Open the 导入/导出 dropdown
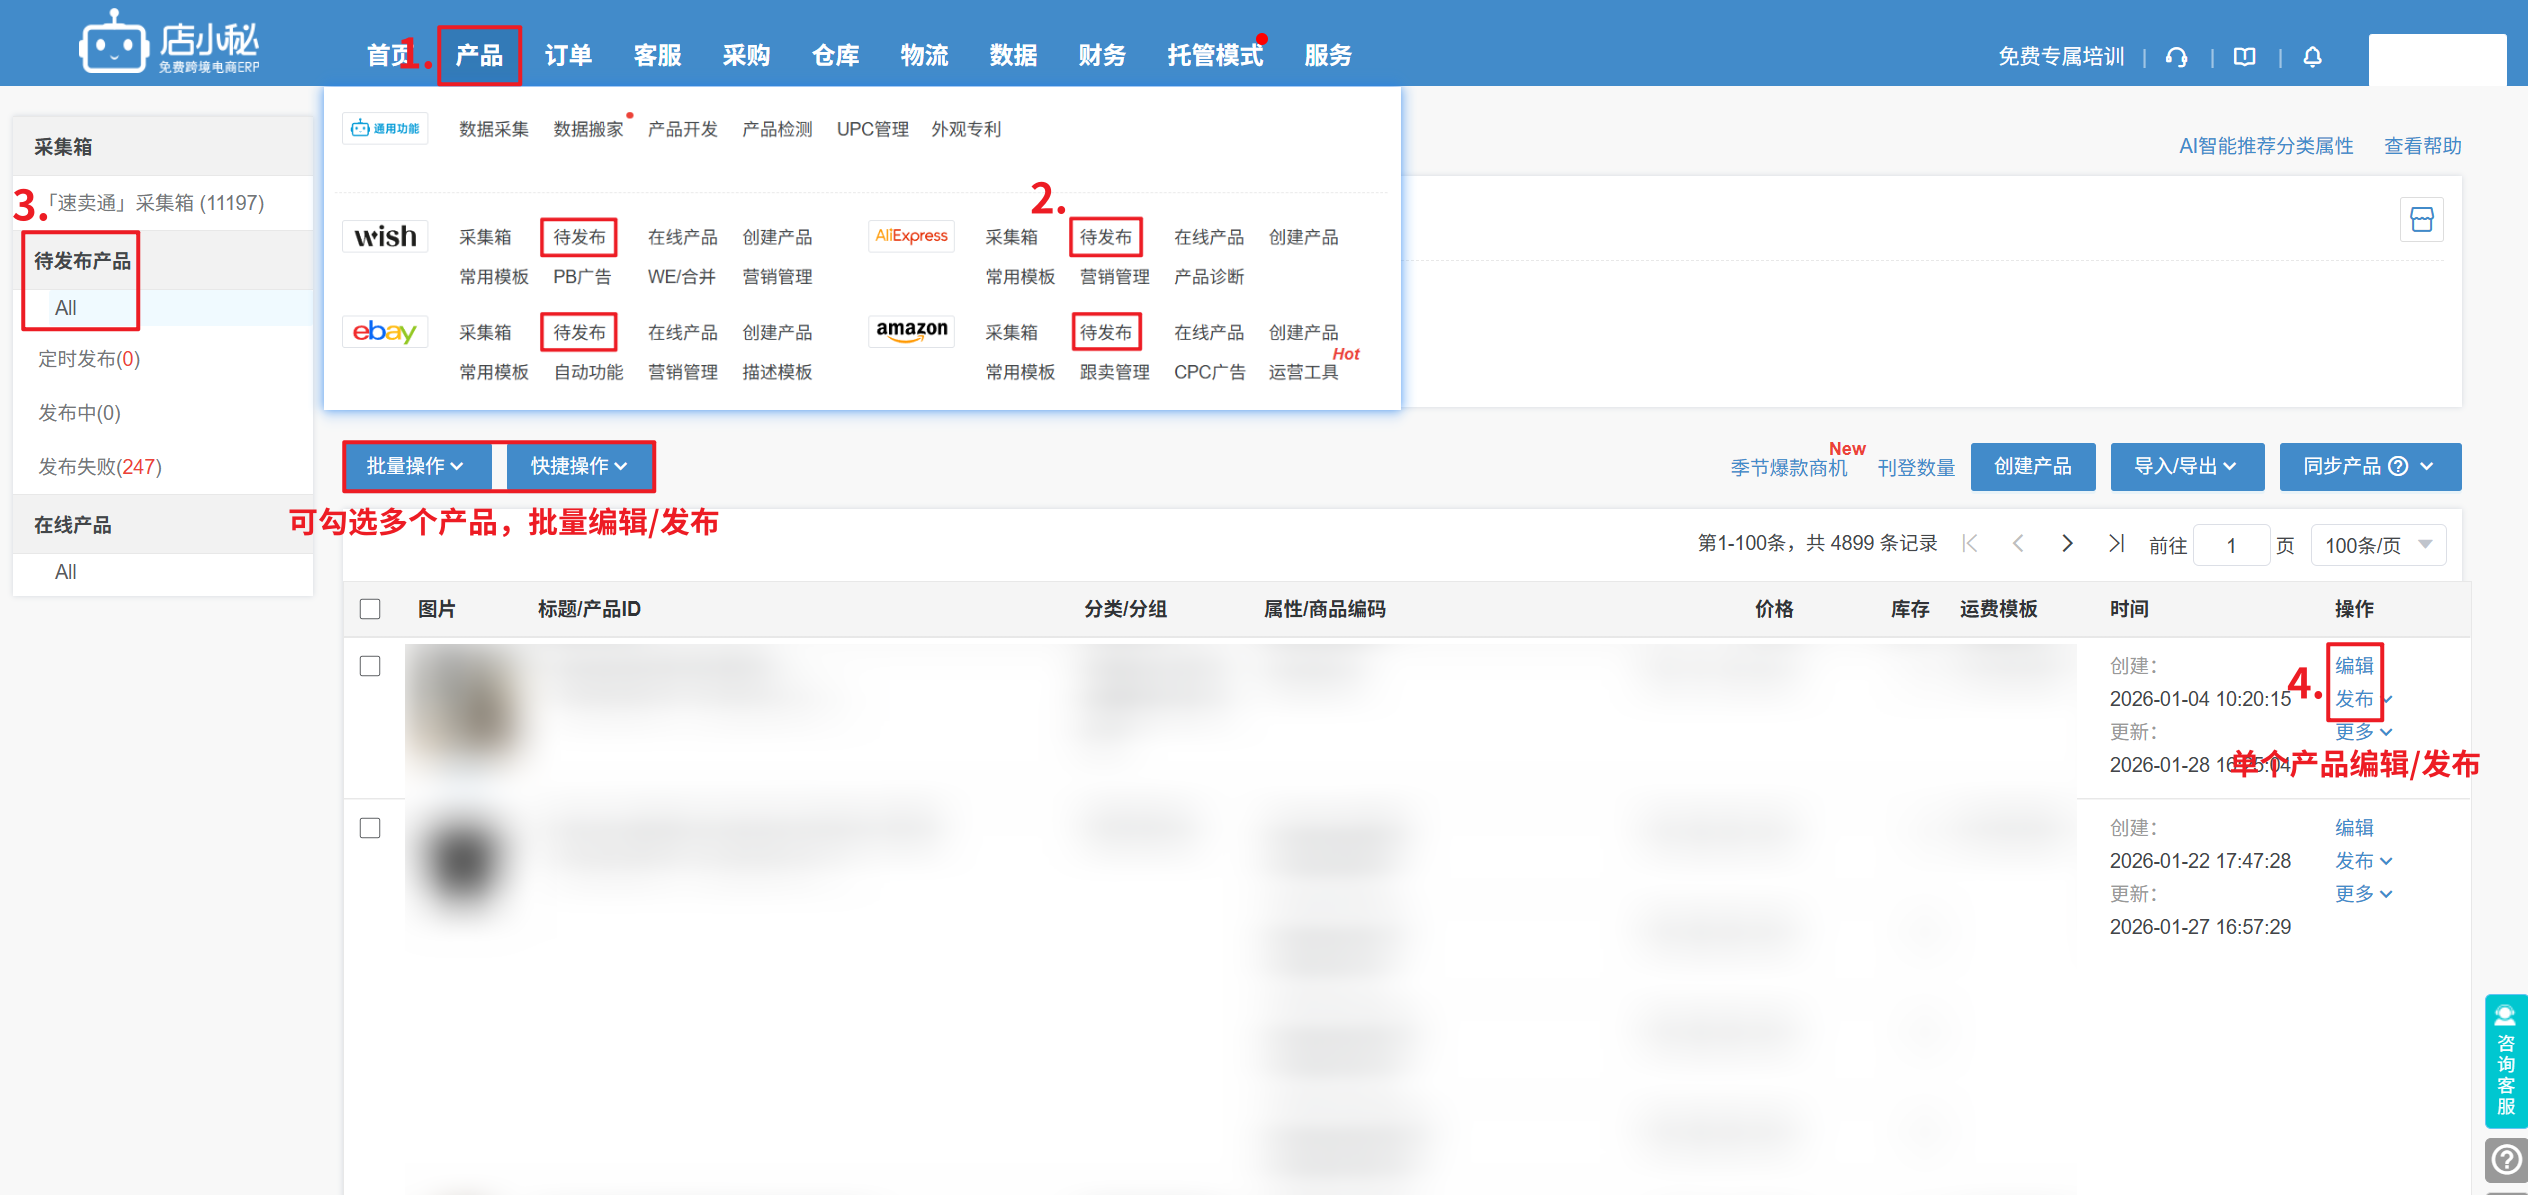This screenshot has height=1195, width=2528. [x=2186, y=466]
